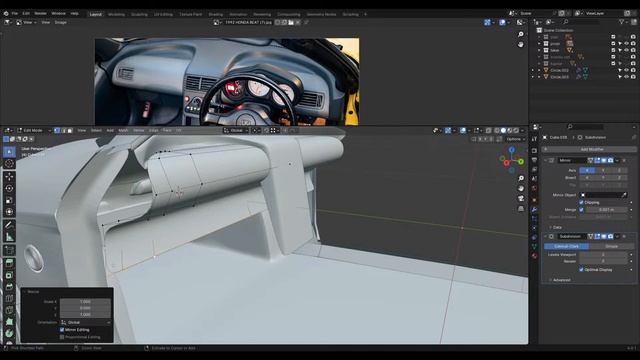Click the viewport pan hand icon

point(521,189)
